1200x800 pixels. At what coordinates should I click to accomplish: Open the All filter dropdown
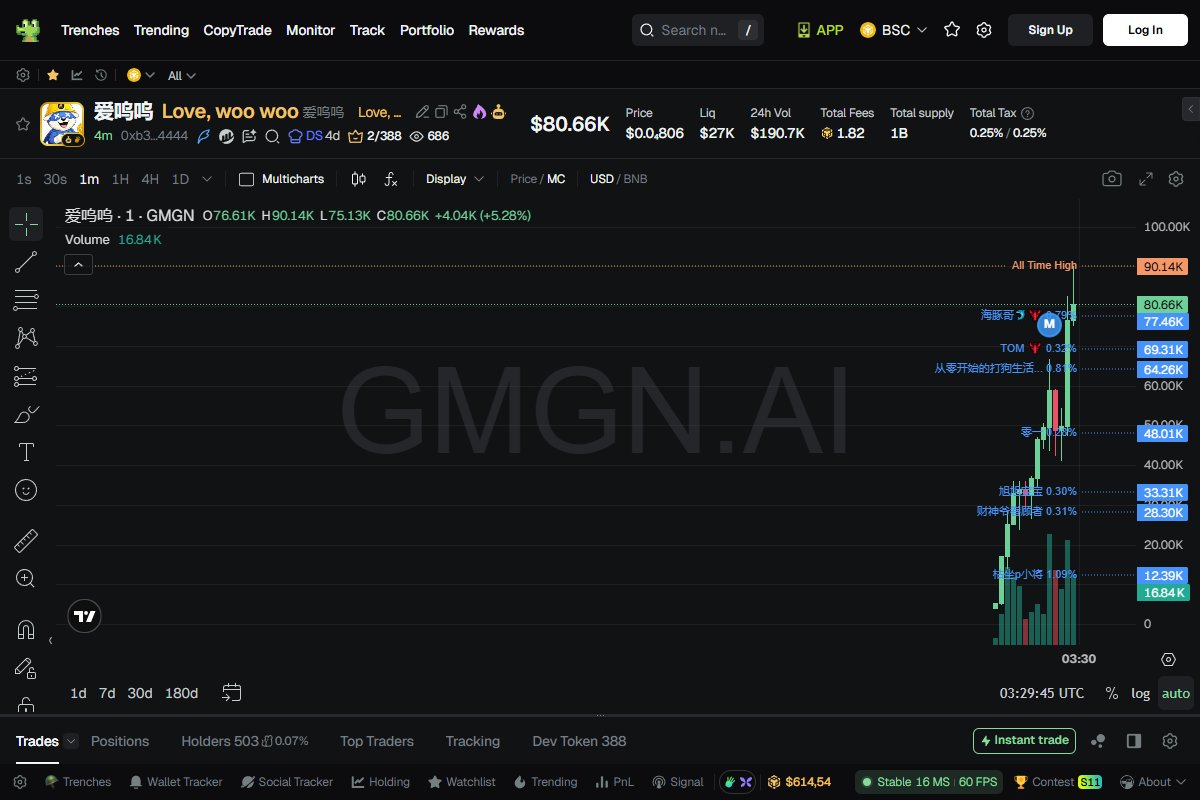click(x=182, y=75)
